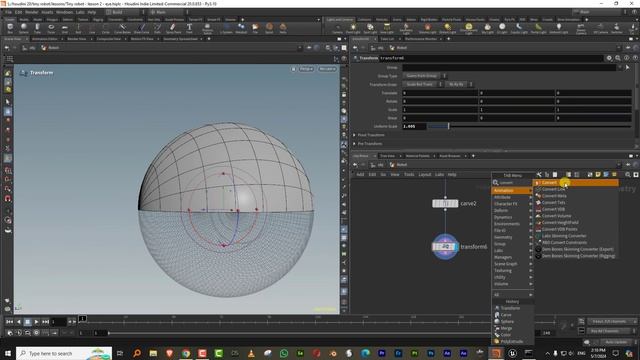Expand the Geometry category in Tab menu
Screen dimensions: 640x360
[513, 237]
